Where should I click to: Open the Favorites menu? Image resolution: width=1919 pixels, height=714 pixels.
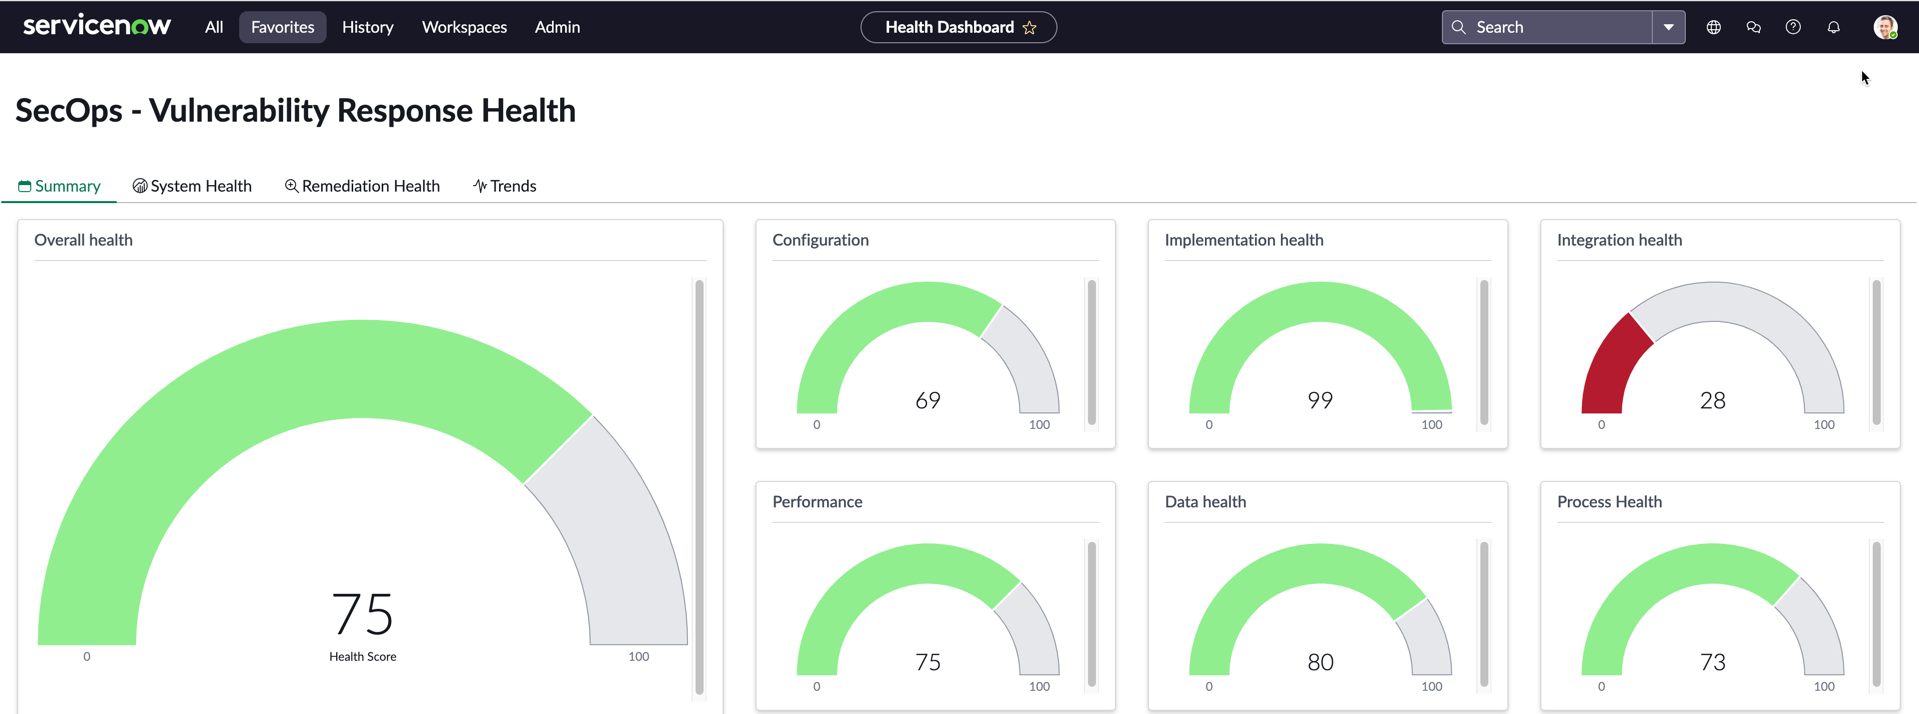tap(282, 27)
